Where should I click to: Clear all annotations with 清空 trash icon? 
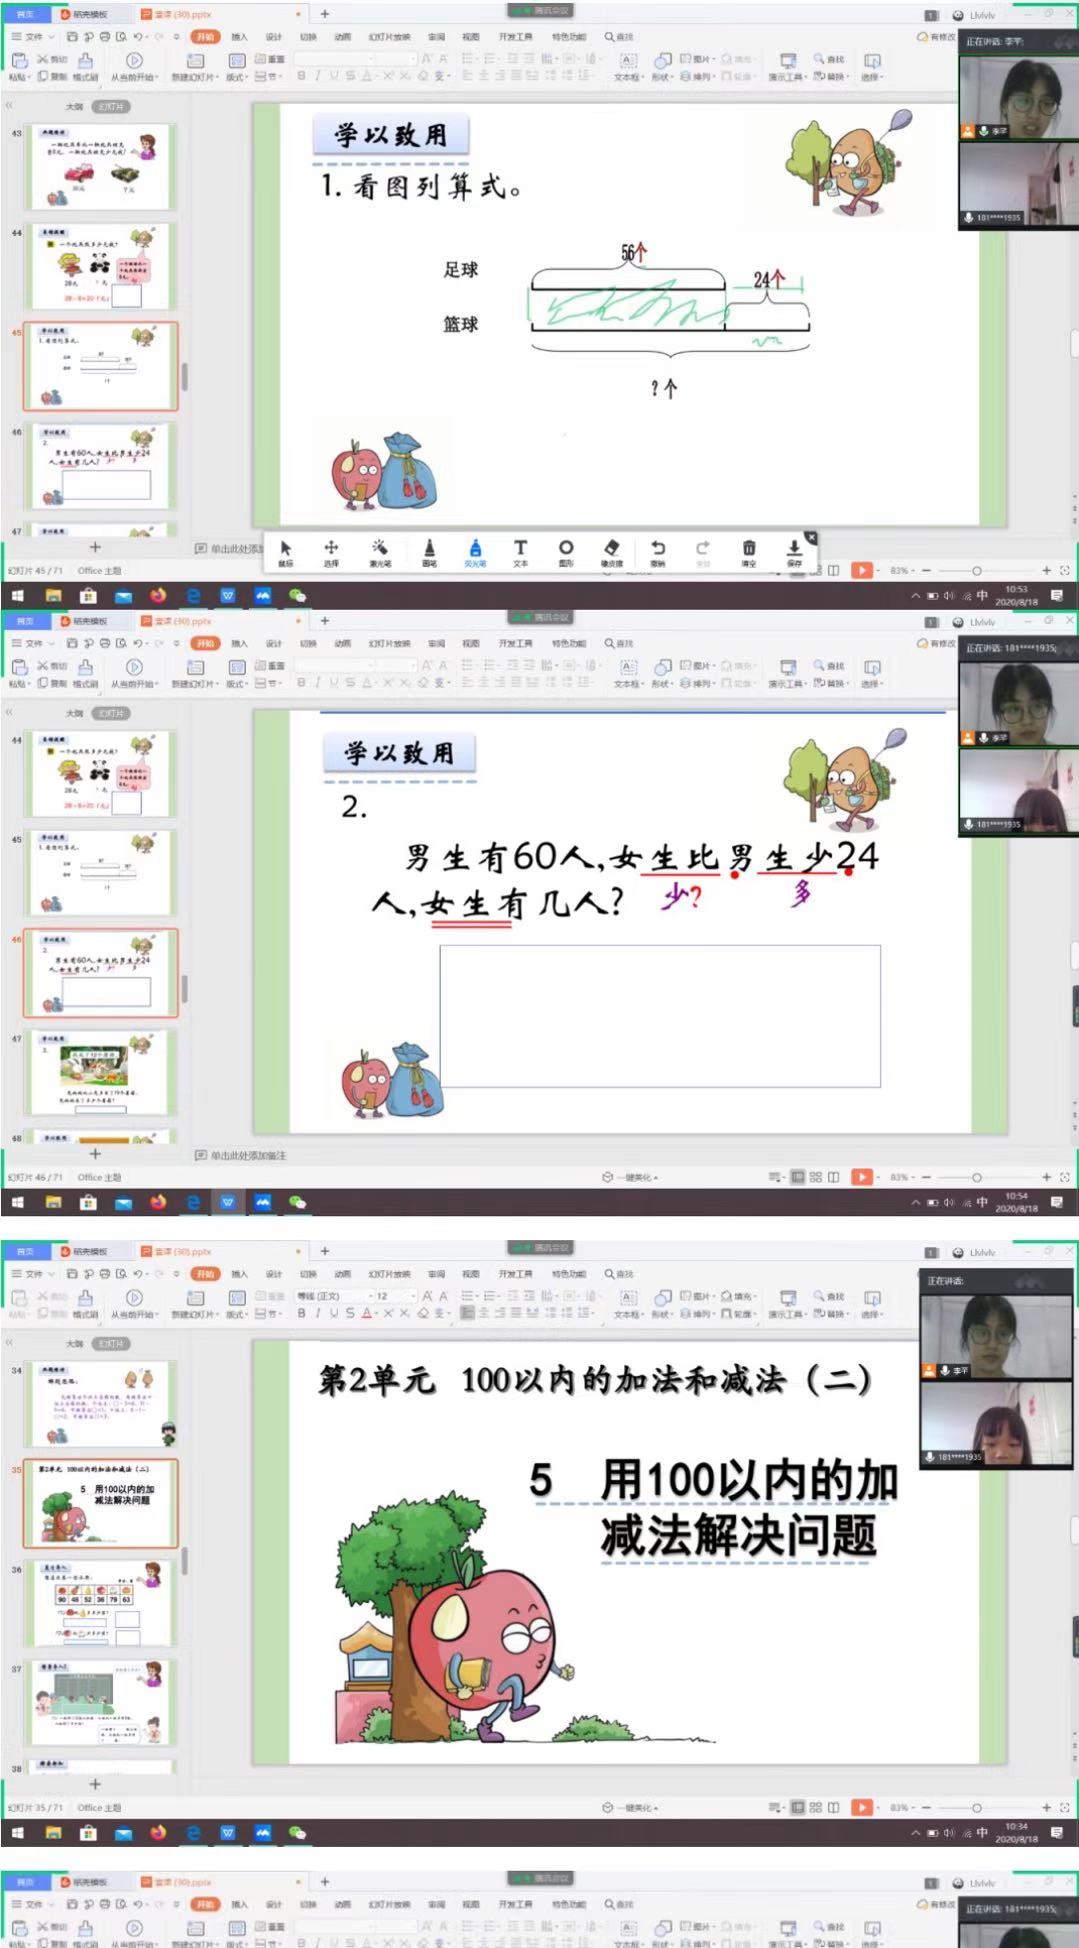[749, 550]
